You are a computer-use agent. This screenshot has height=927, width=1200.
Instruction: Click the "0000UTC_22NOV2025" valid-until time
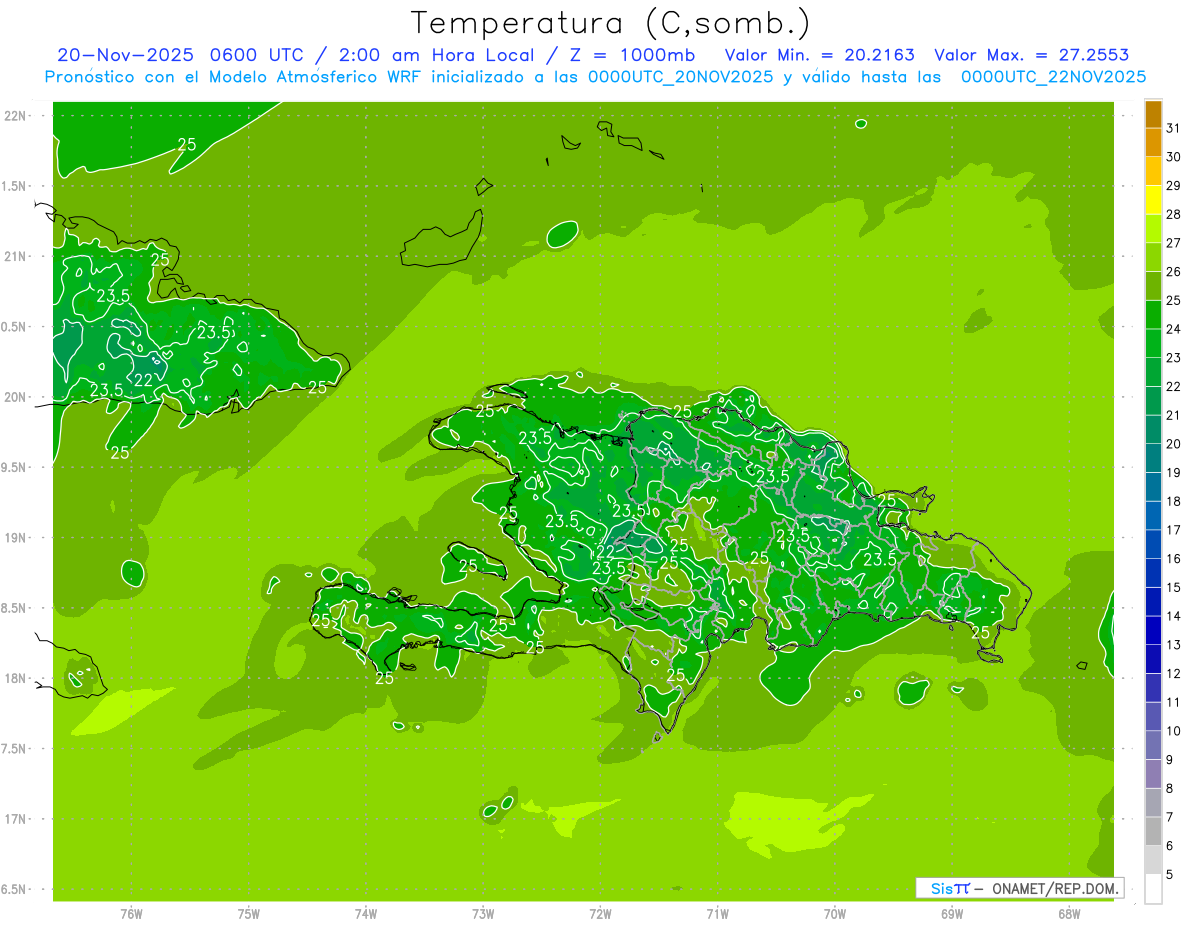pyautogui.click(x=1053, y=76)
